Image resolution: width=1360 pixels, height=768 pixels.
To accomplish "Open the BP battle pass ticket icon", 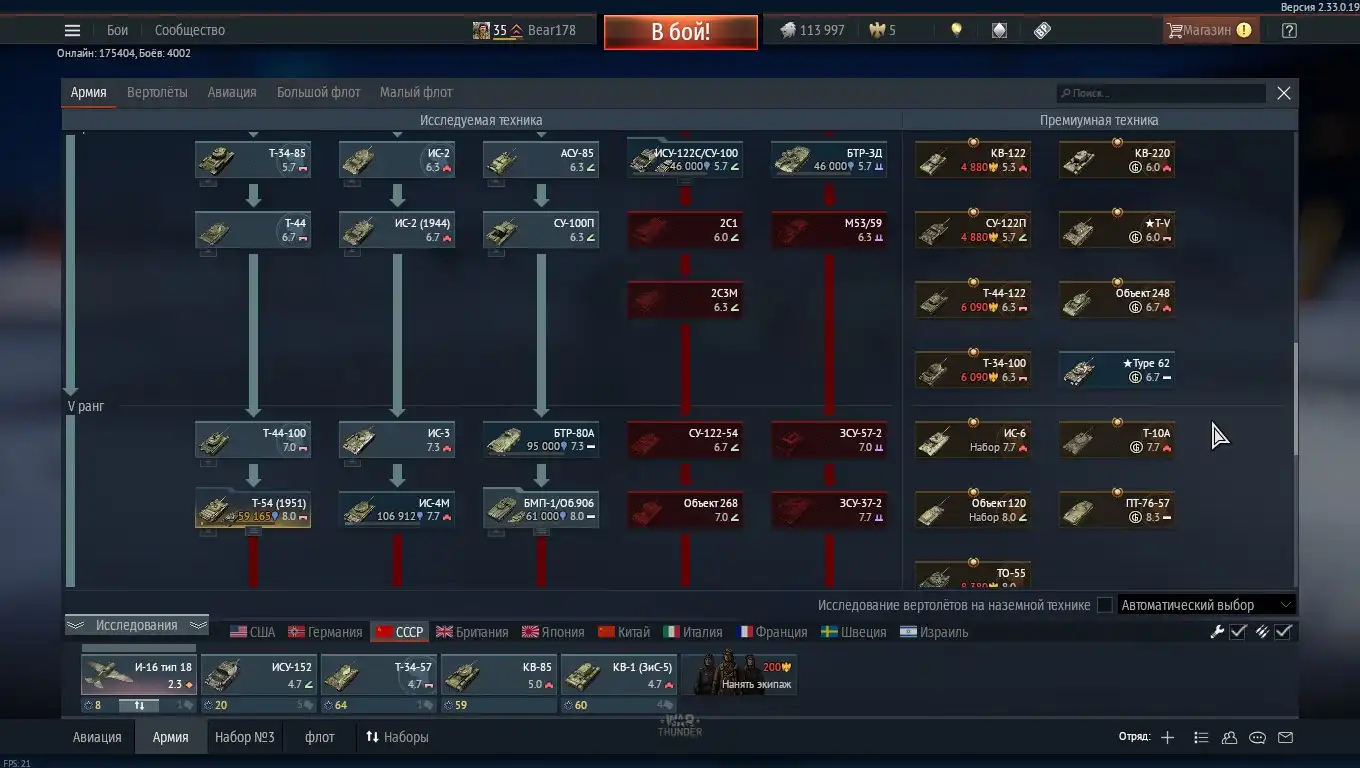I will click(1042, 30).
